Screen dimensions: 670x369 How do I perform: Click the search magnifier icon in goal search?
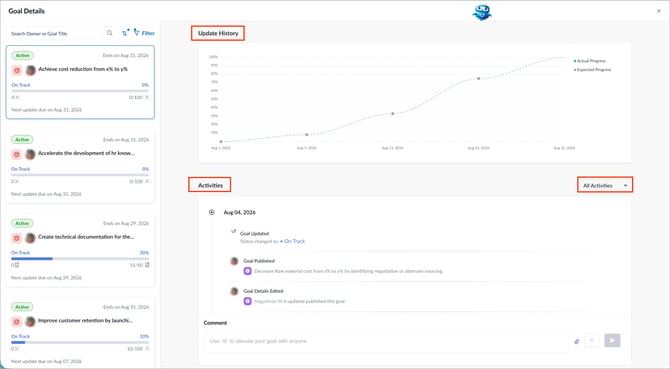point(109,33)
